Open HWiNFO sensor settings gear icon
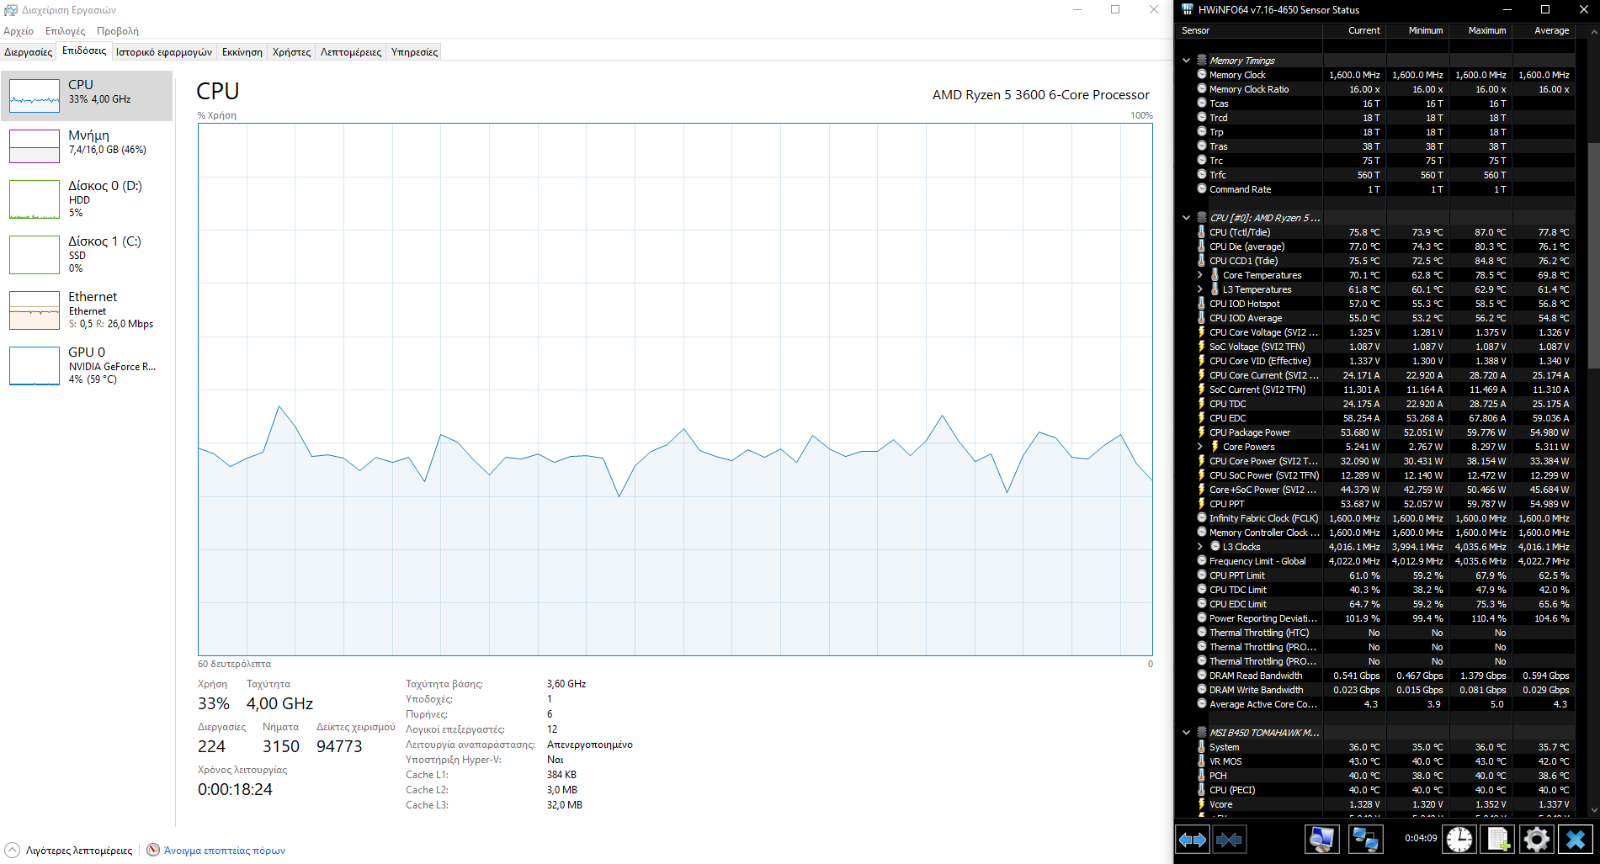This screenshot has height=864, width=1600. tap(1537, 840)
